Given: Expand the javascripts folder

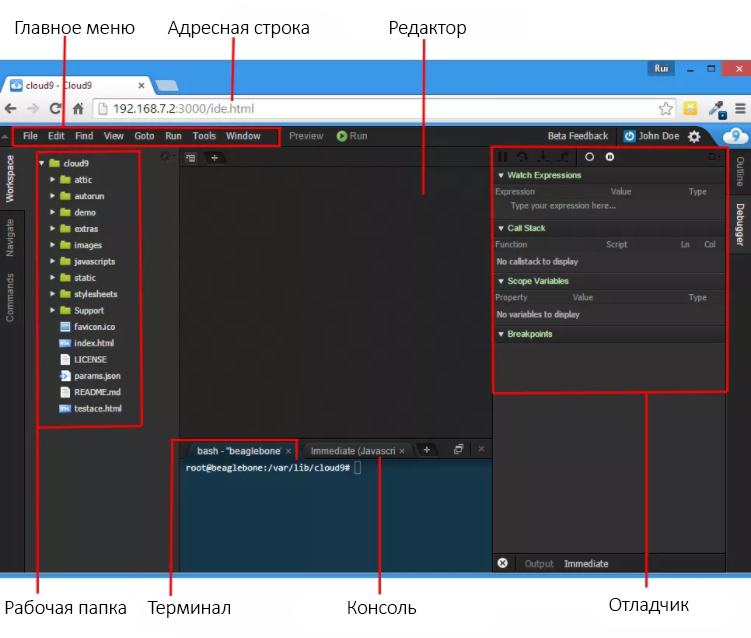Looking at the screenshot, I should click(53, 262).
